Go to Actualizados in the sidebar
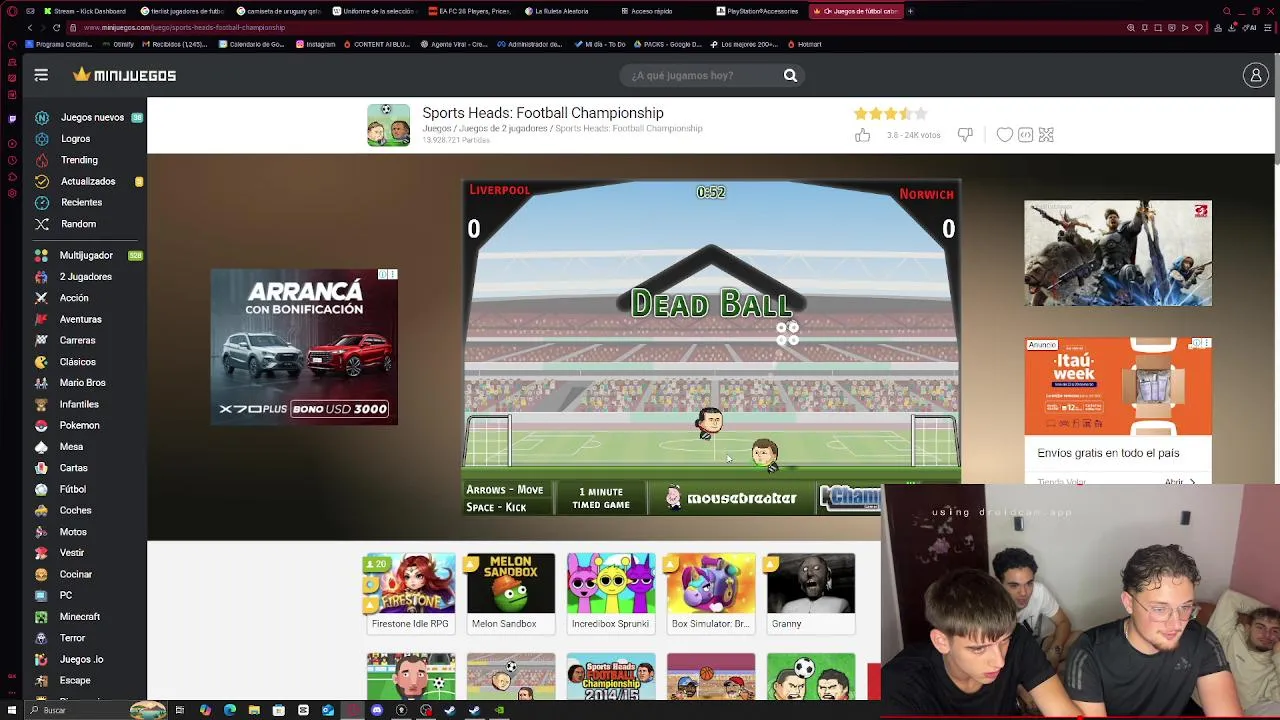 [x=88, y=181]
